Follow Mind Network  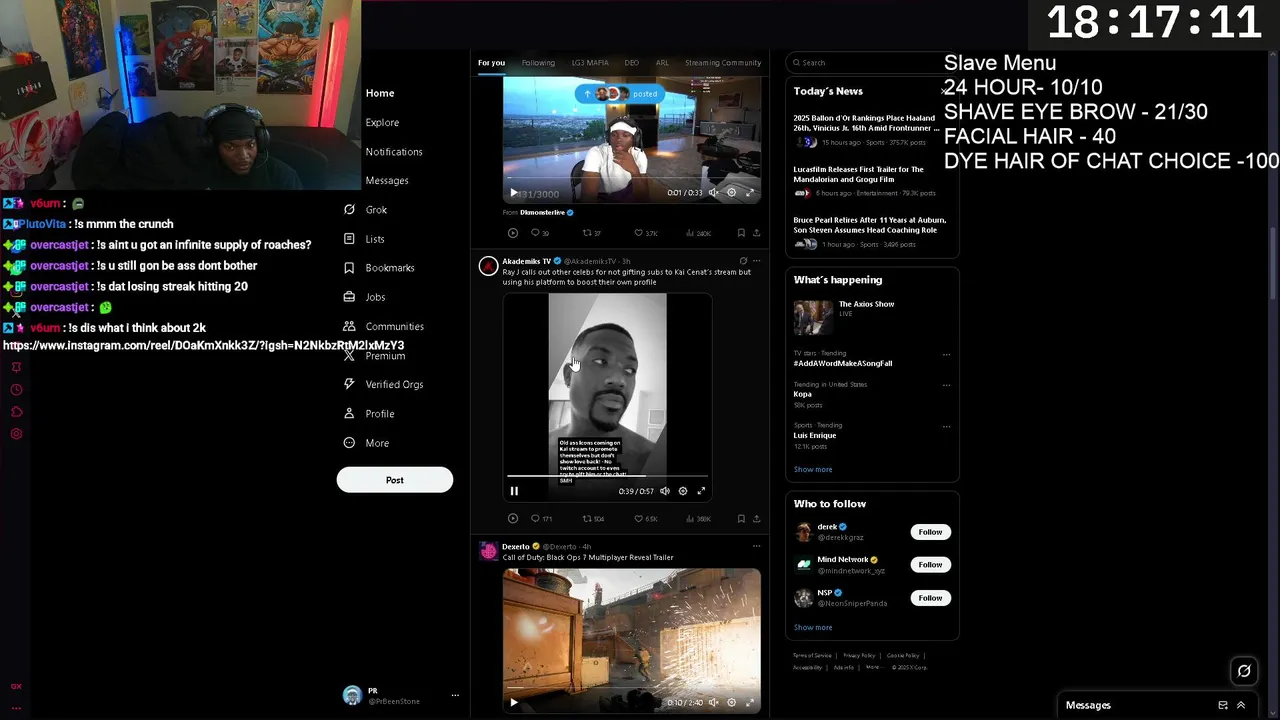click(930, 565)
